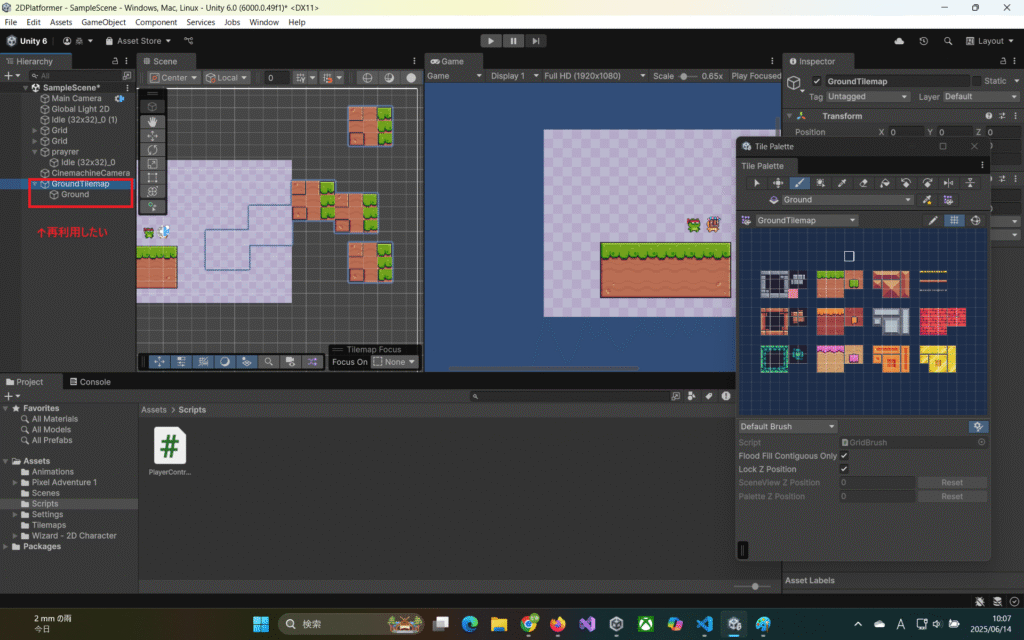
Task: Click the flip horizontally tile icon
Action: click(x=949, y=183)
